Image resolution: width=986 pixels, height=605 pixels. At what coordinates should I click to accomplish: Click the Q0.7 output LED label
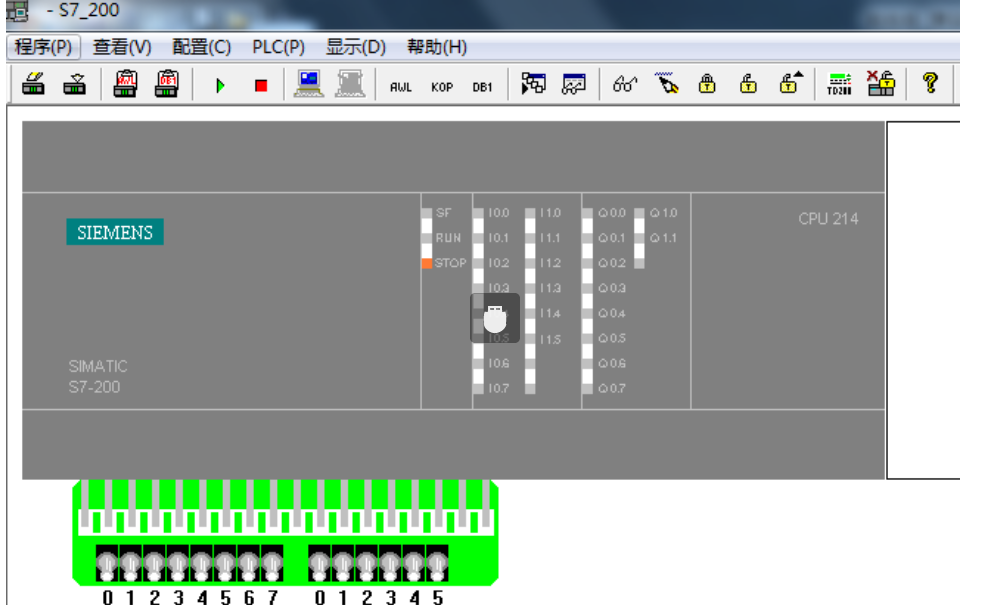pos(612,389)
